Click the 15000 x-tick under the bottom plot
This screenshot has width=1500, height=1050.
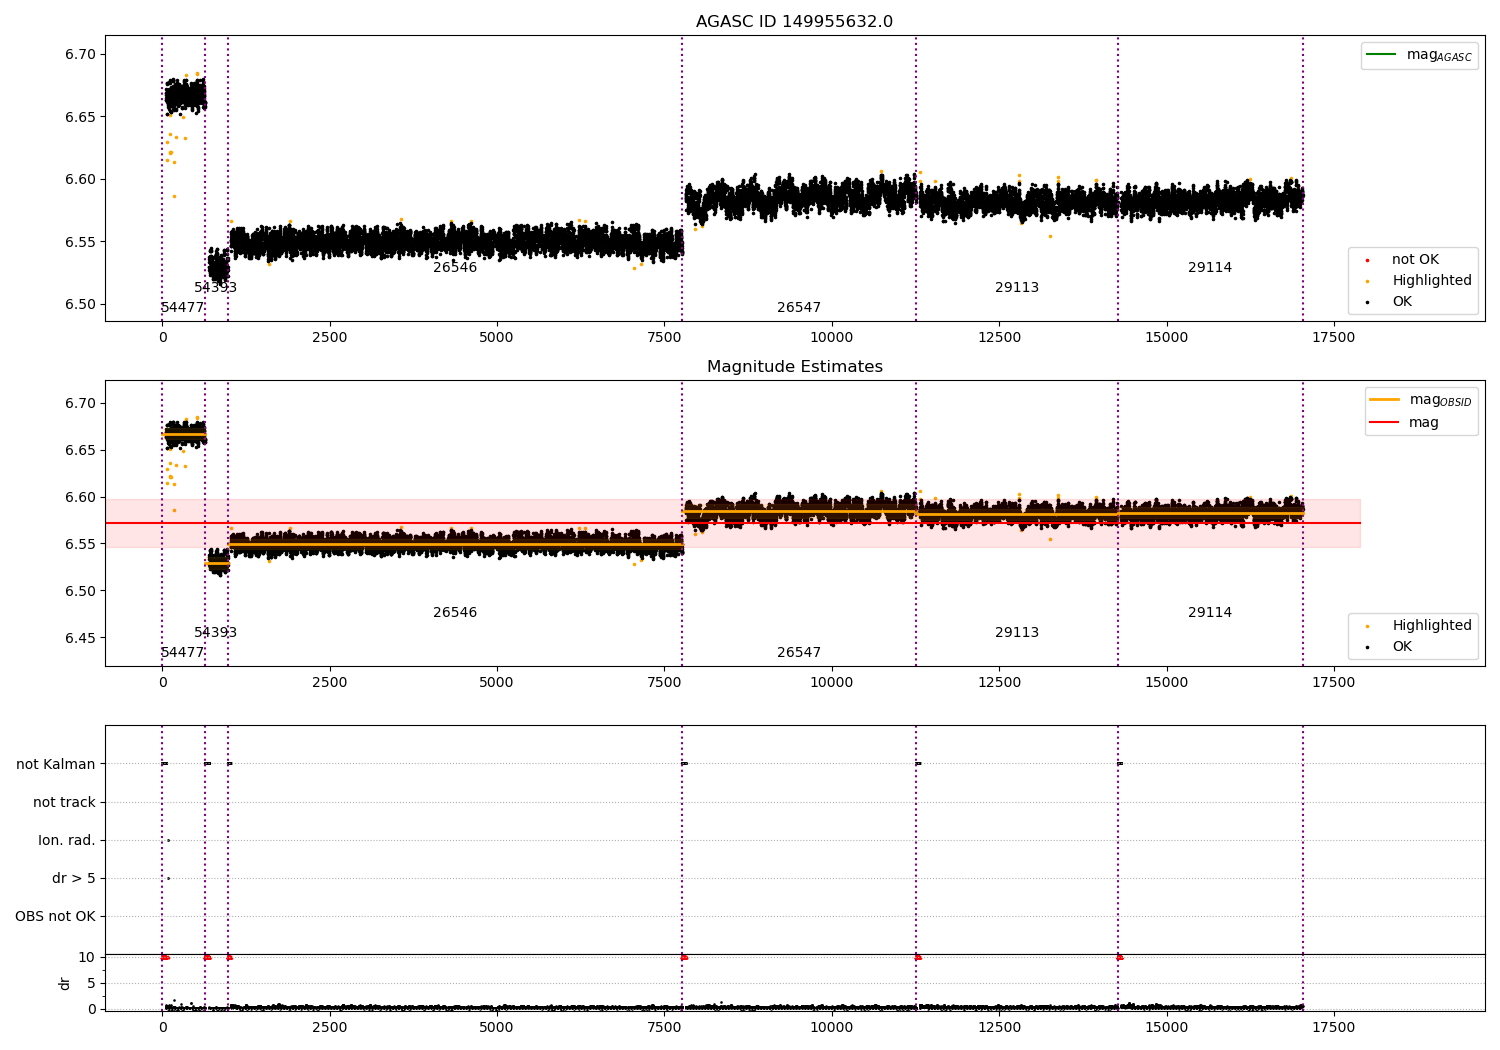1167,1028
